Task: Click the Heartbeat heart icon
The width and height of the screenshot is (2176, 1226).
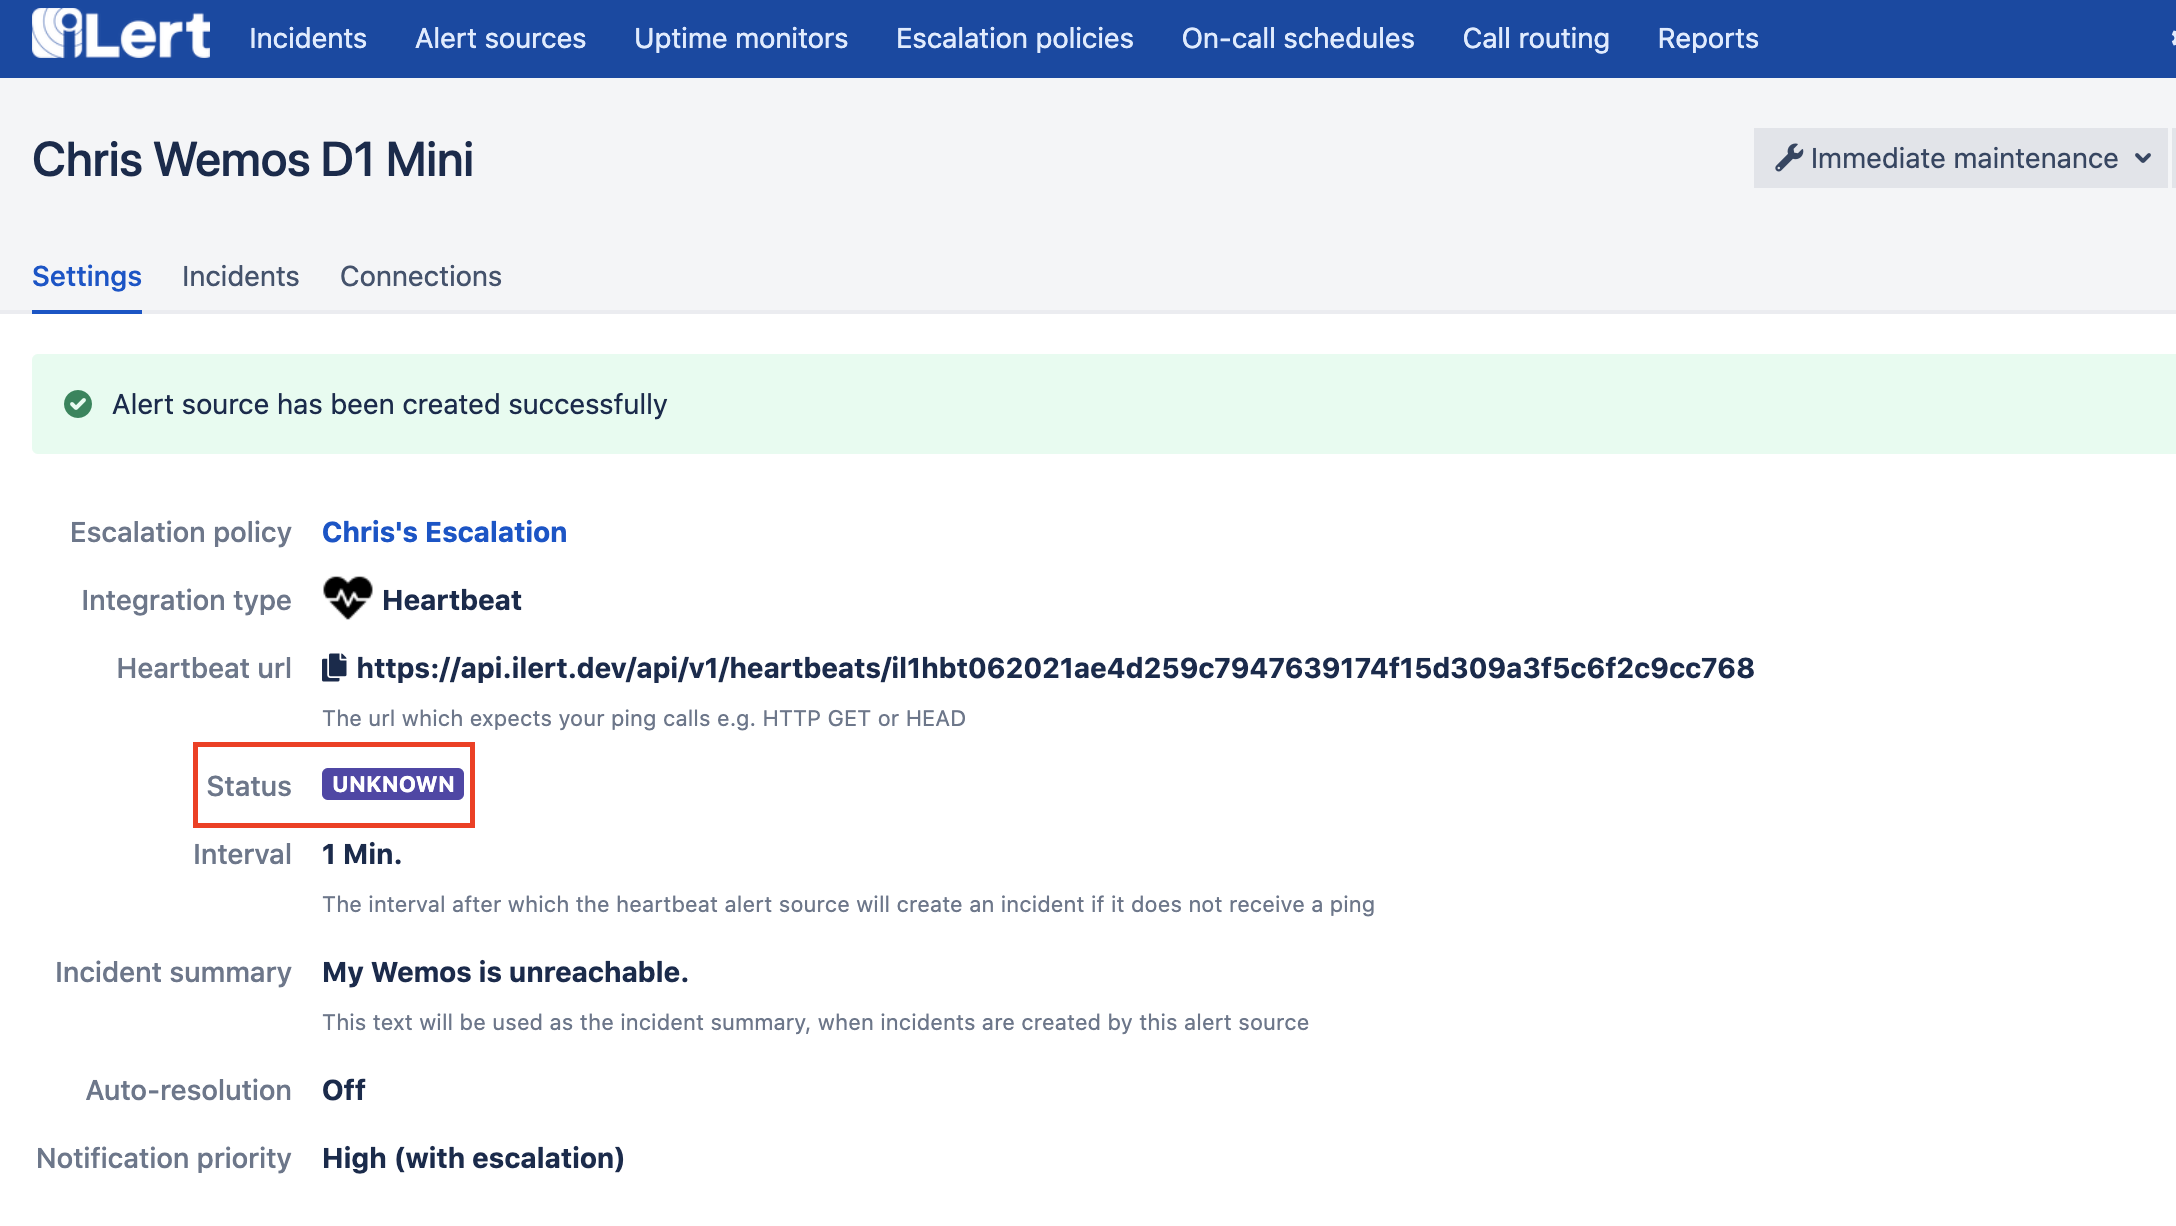Action: click(x=347, y=598)
